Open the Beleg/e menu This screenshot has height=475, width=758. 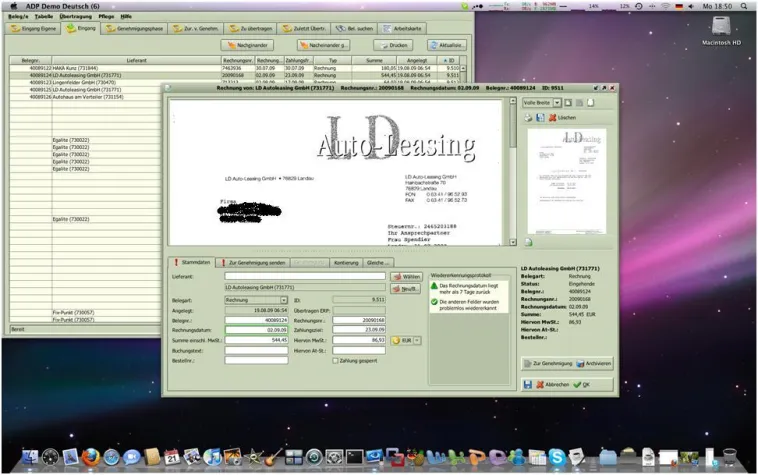coord(18,16)
